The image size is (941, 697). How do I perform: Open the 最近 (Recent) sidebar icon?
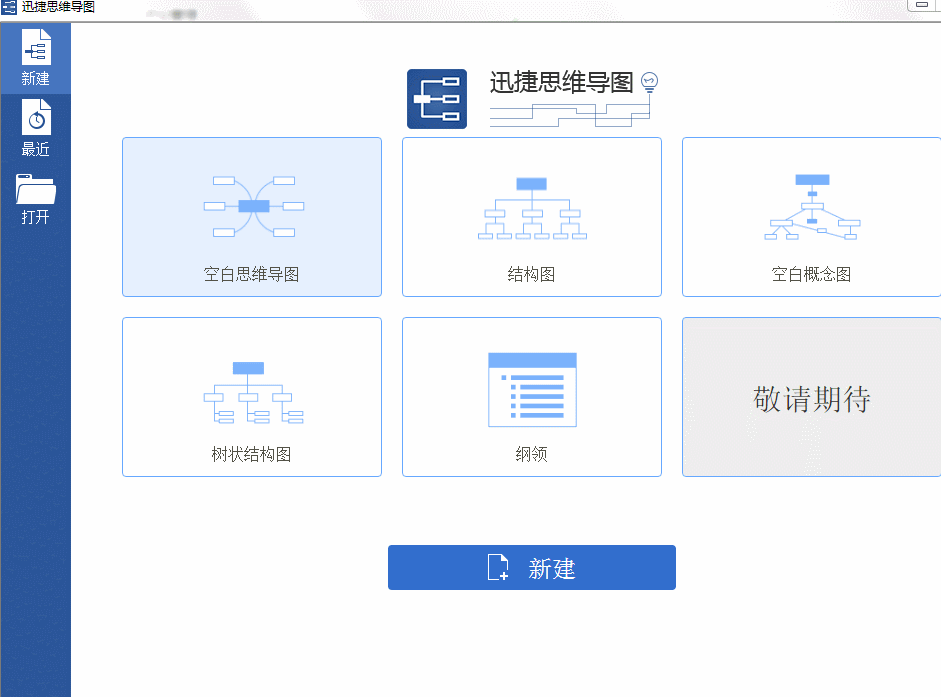click(35, 119)
